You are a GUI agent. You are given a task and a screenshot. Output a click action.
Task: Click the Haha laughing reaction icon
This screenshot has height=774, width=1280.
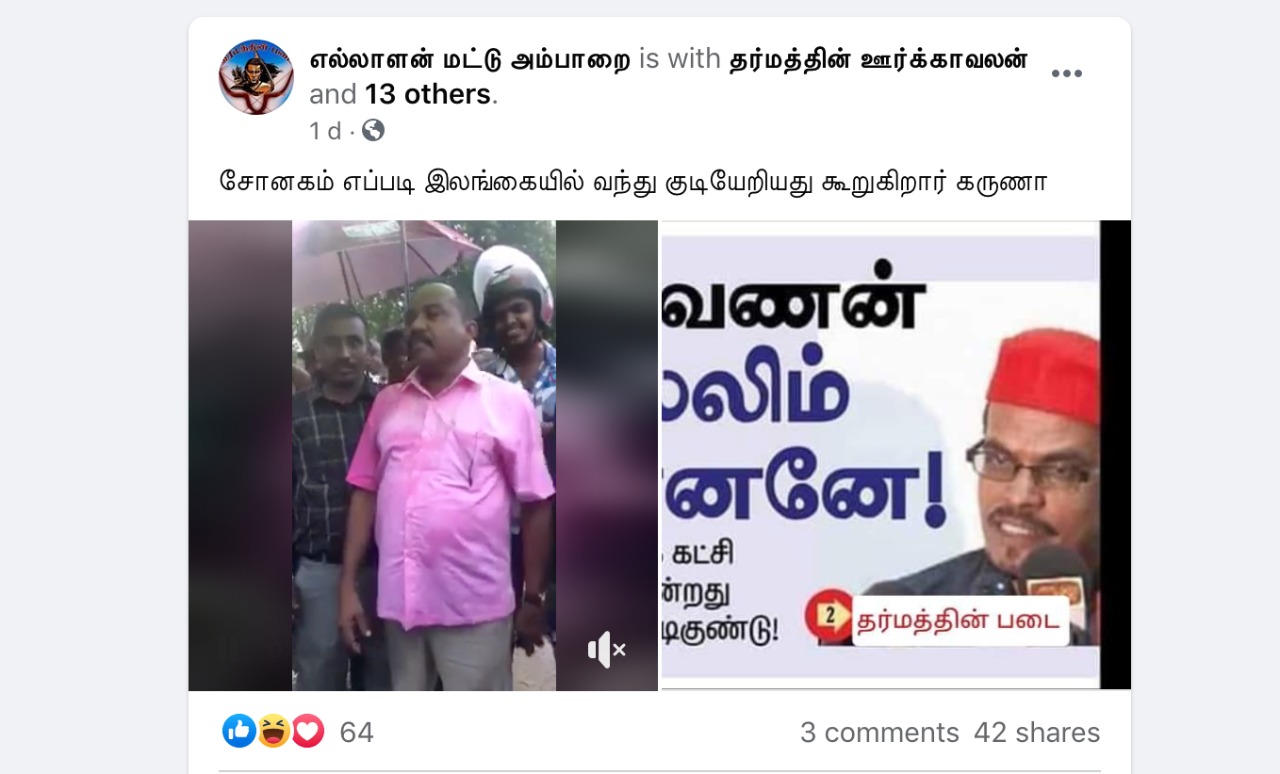click(273, 731)
